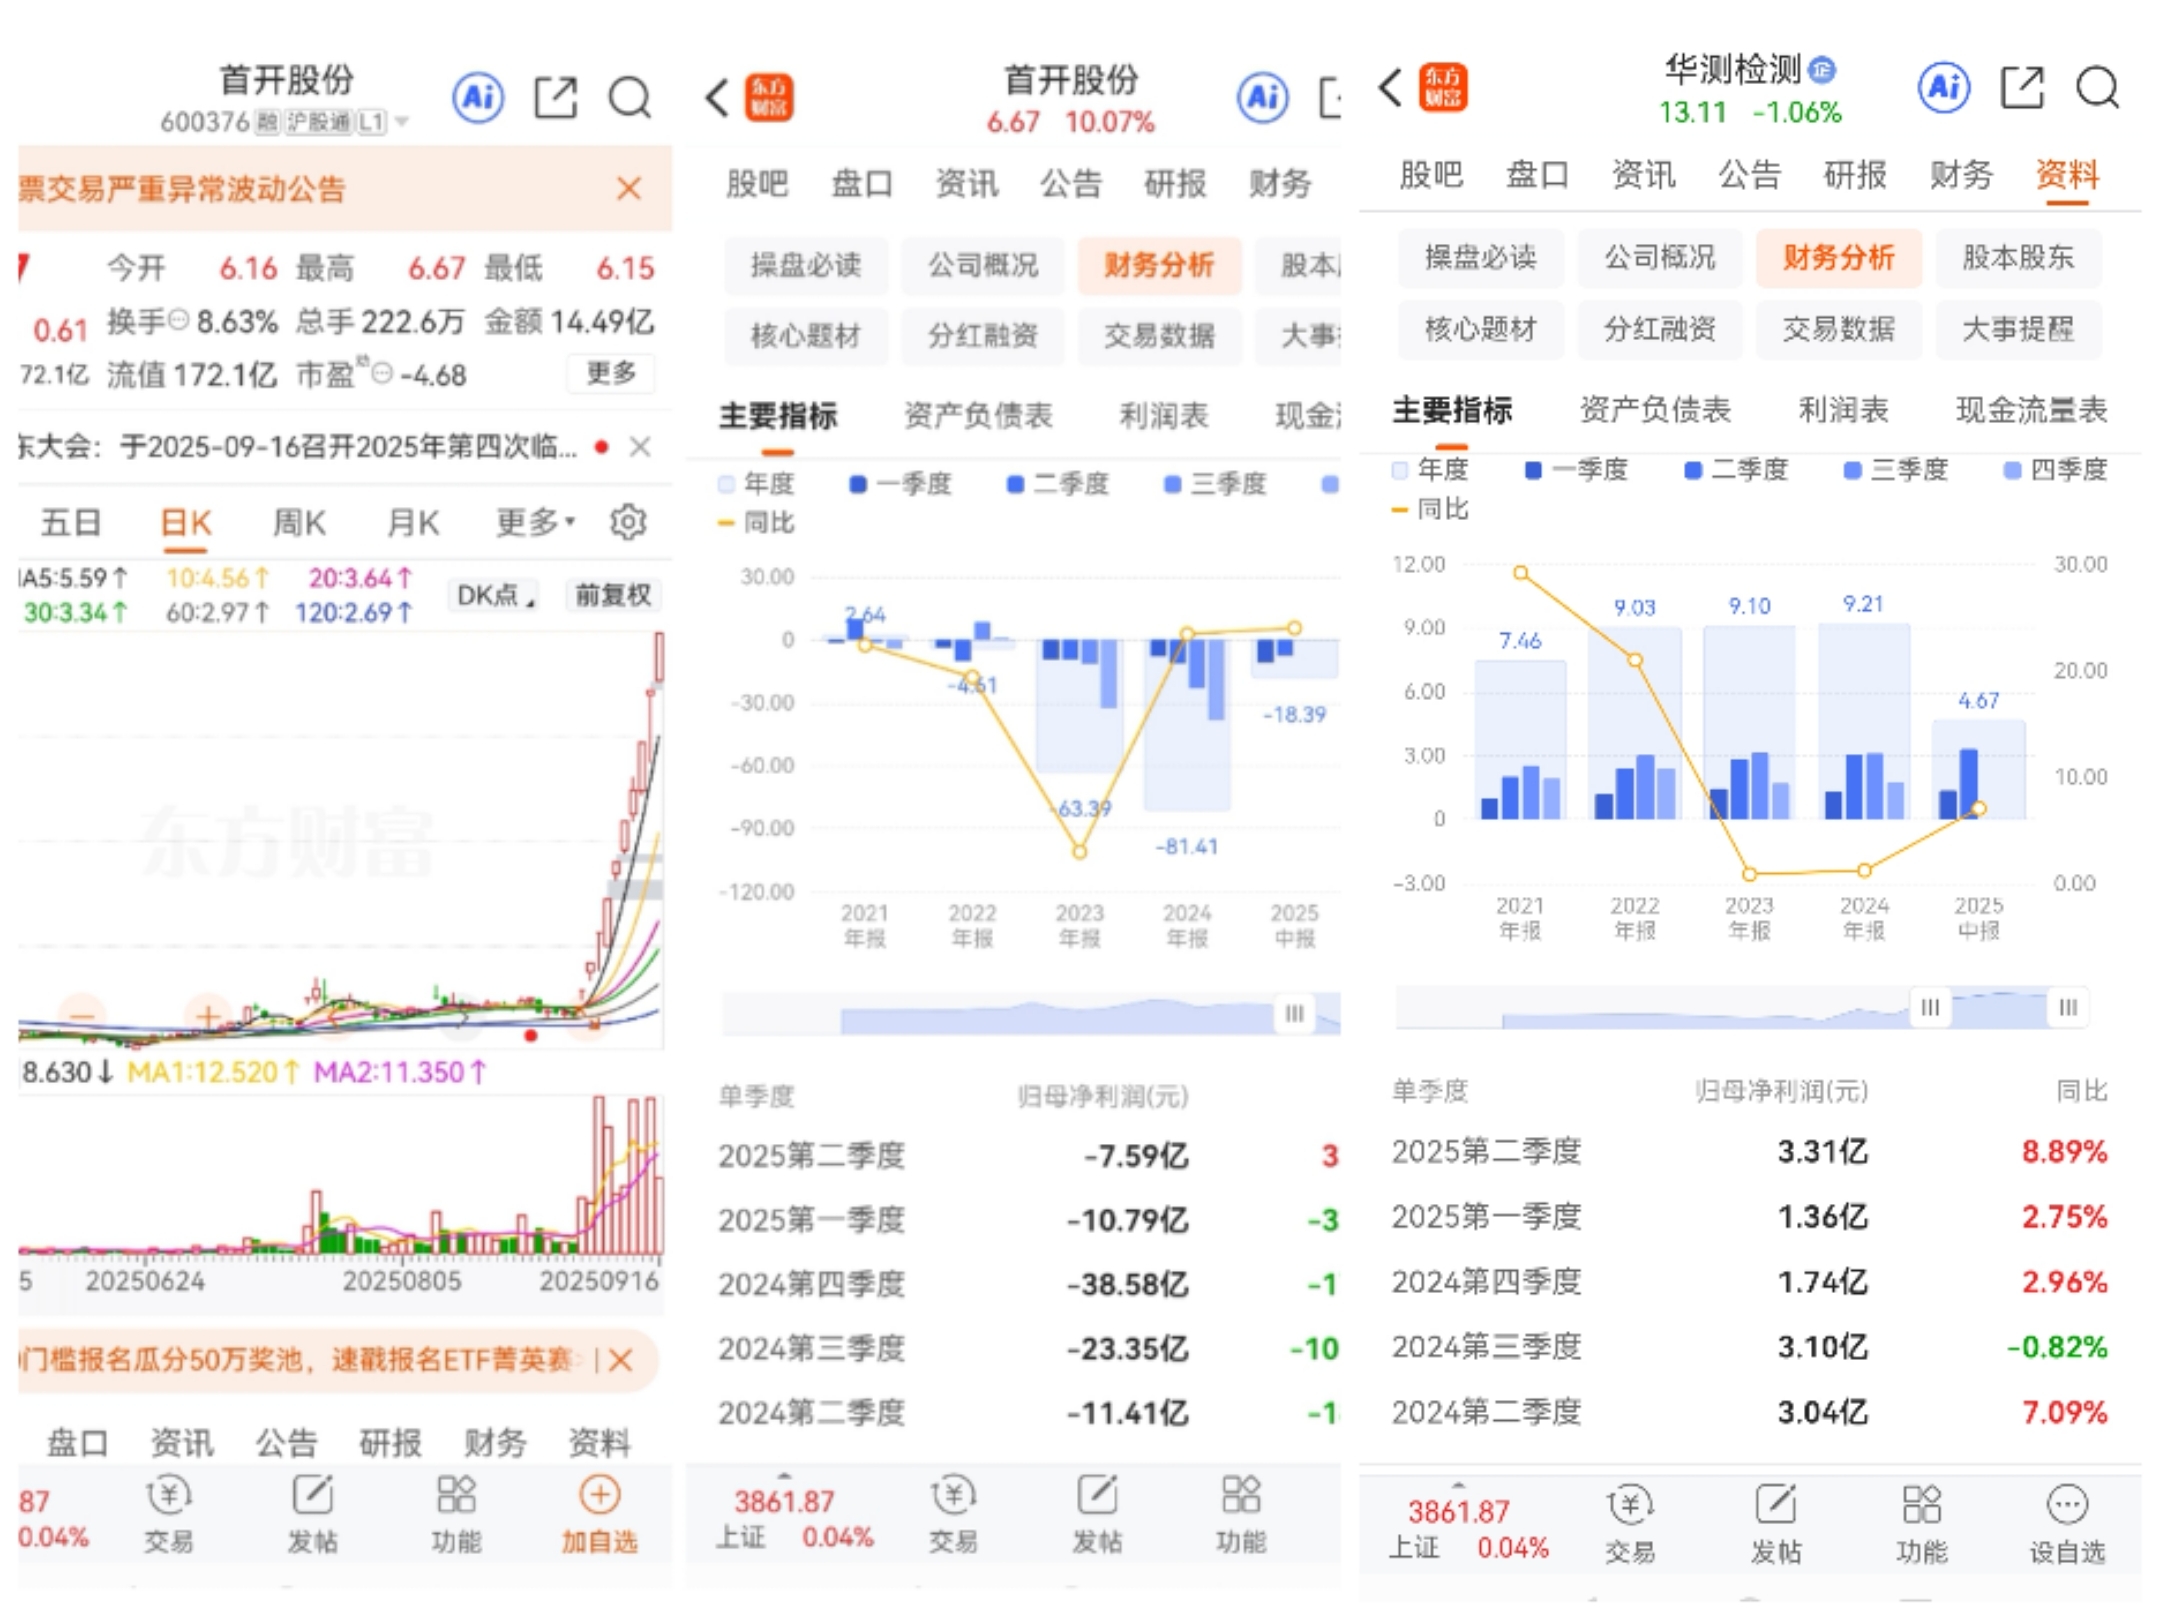The height and width of the screenshot is (1620, 2160).
Task: Select 日K chart tab
Action: point(185,522)
